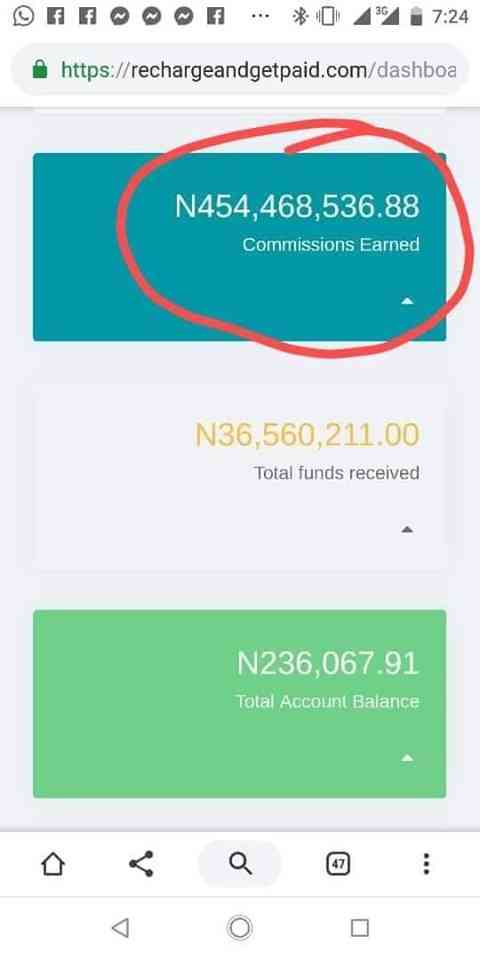Collapse the Total funds received arrow

coord(407,530)
